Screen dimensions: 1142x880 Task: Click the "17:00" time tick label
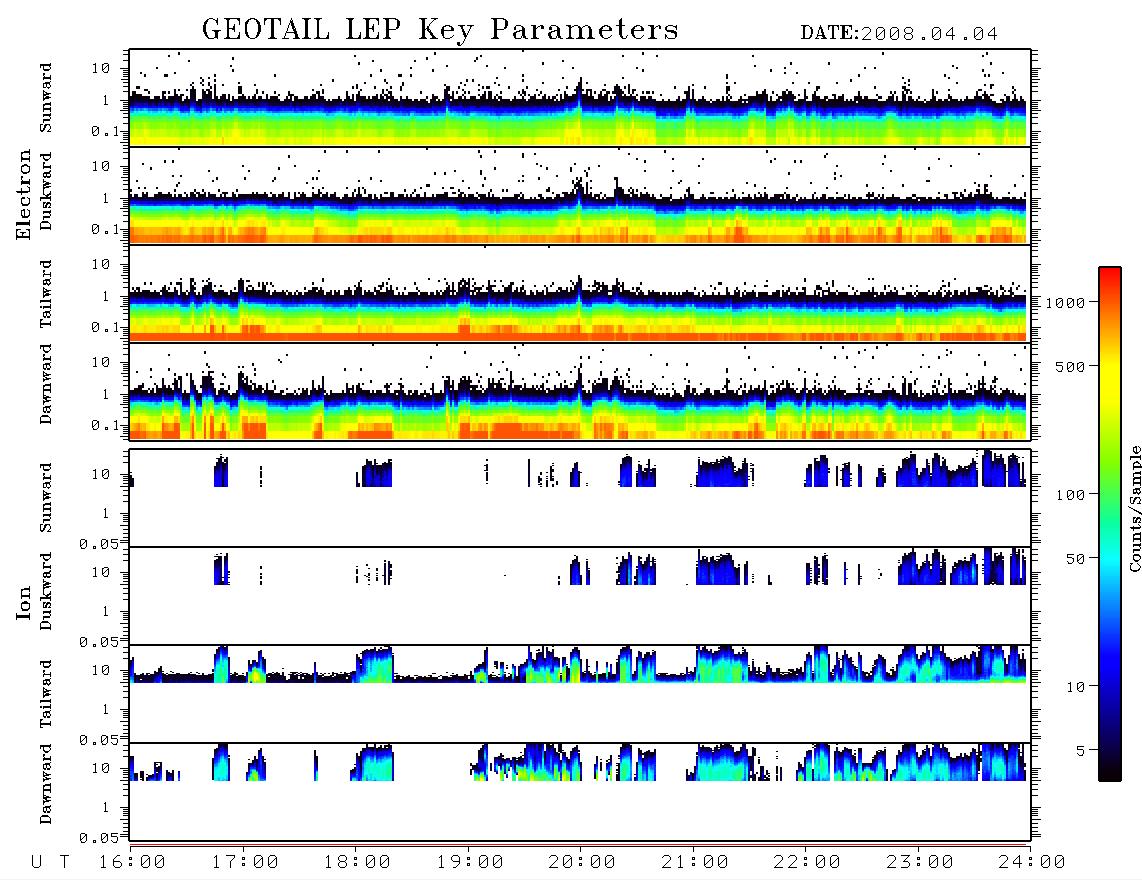pos(245,863)
